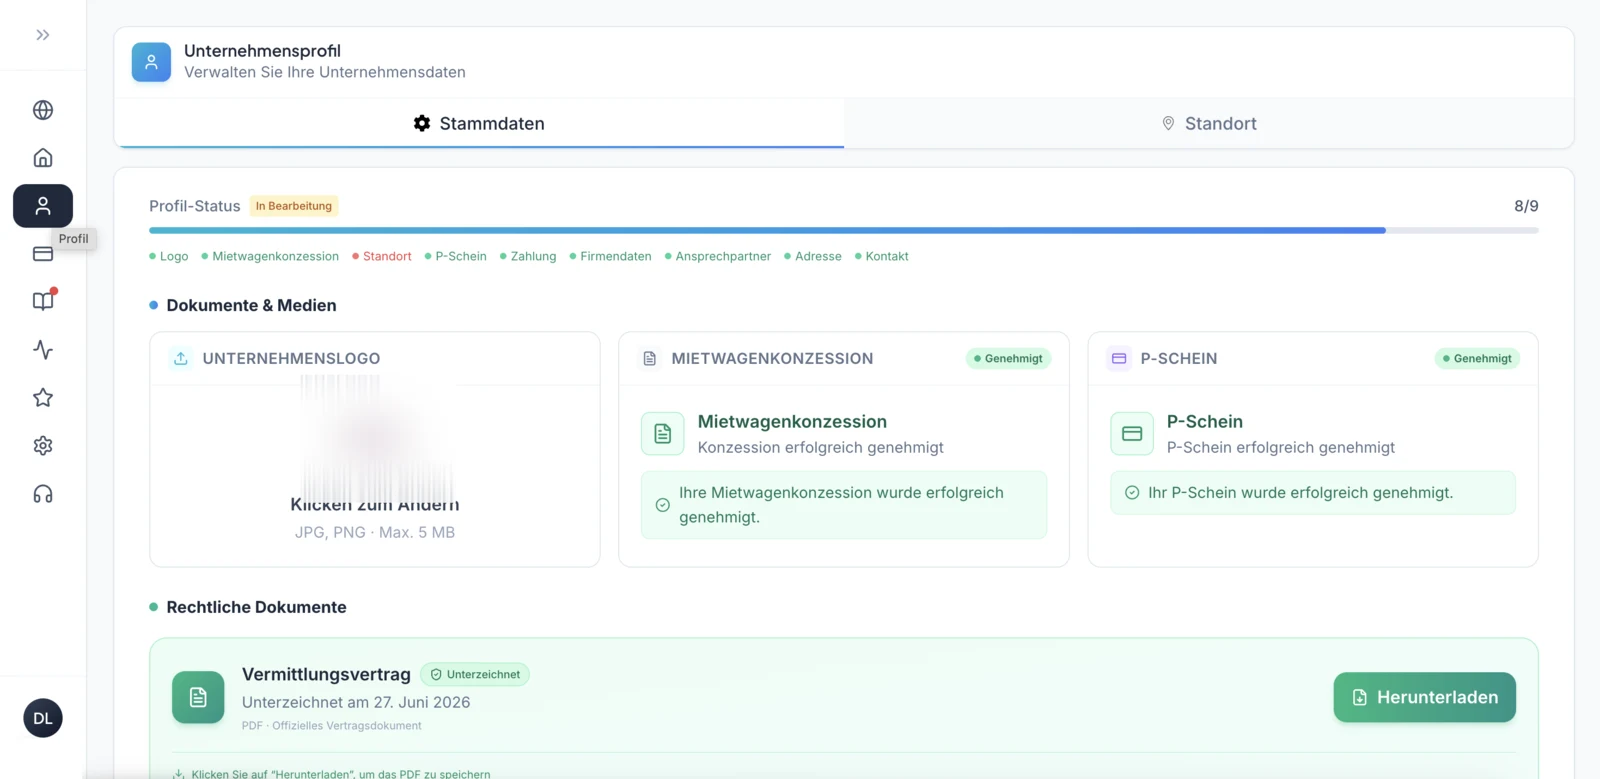1600x779 pixels.
Task: Click the profile progress bar
Action: pyautogui.click(x=843, y=231)
